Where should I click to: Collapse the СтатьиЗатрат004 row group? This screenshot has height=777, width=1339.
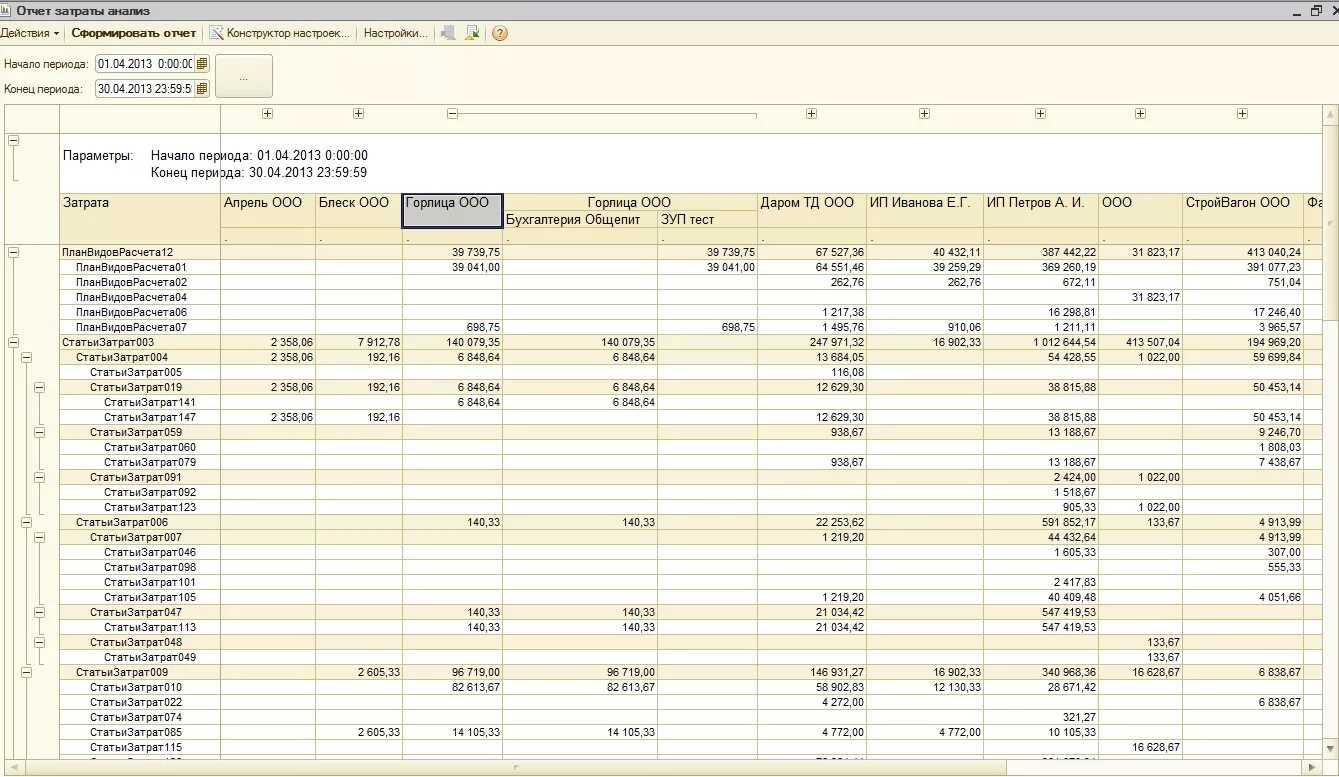27,357
